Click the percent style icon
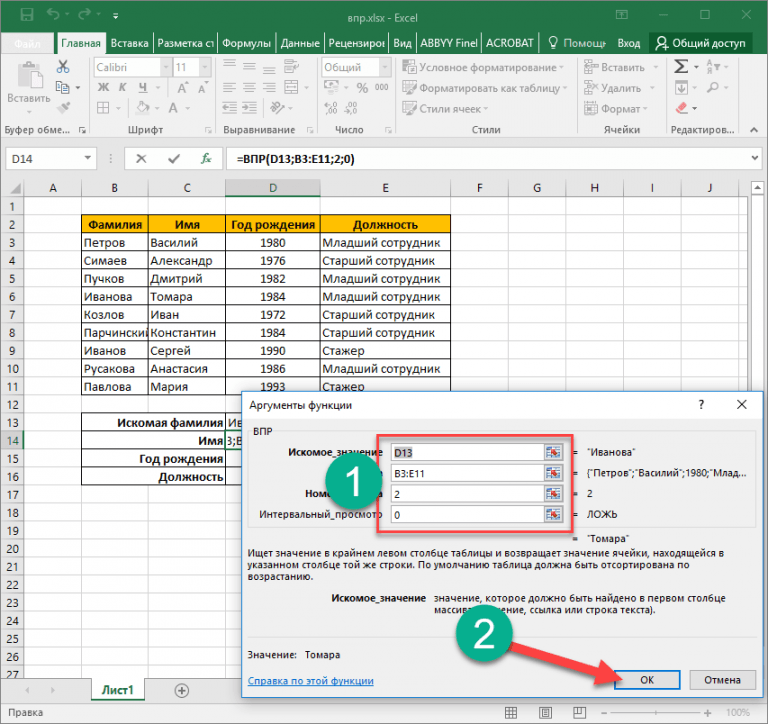This screenshot has width=768, height=724. pyautogui.click(x=362, y=88)
